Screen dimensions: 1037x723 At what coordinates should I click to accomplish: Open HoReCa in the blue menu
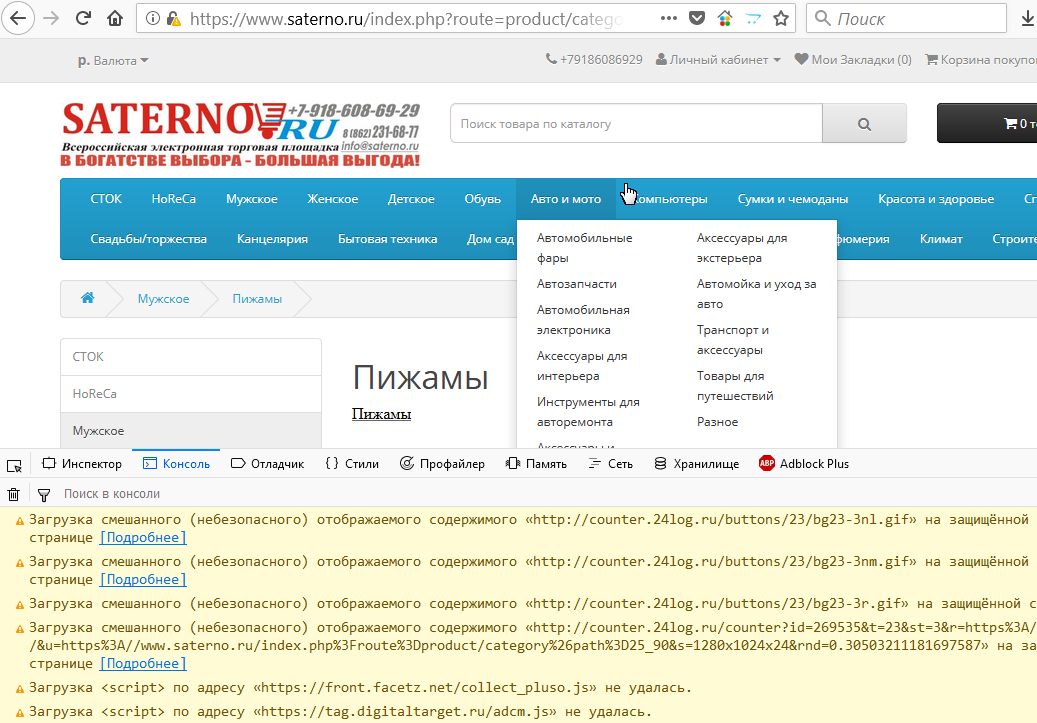point(173,199)
